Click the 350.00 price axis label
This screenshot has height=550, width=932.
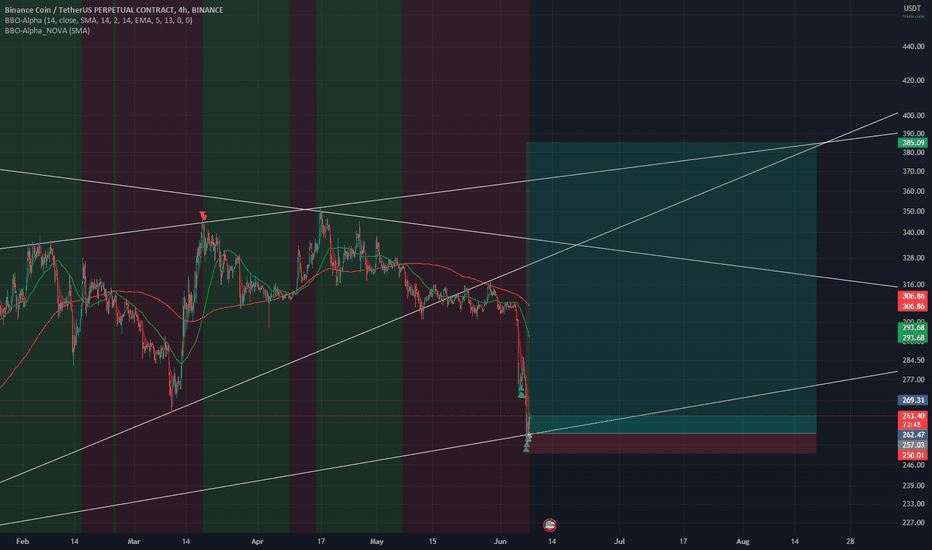click(x=912, y=211)
